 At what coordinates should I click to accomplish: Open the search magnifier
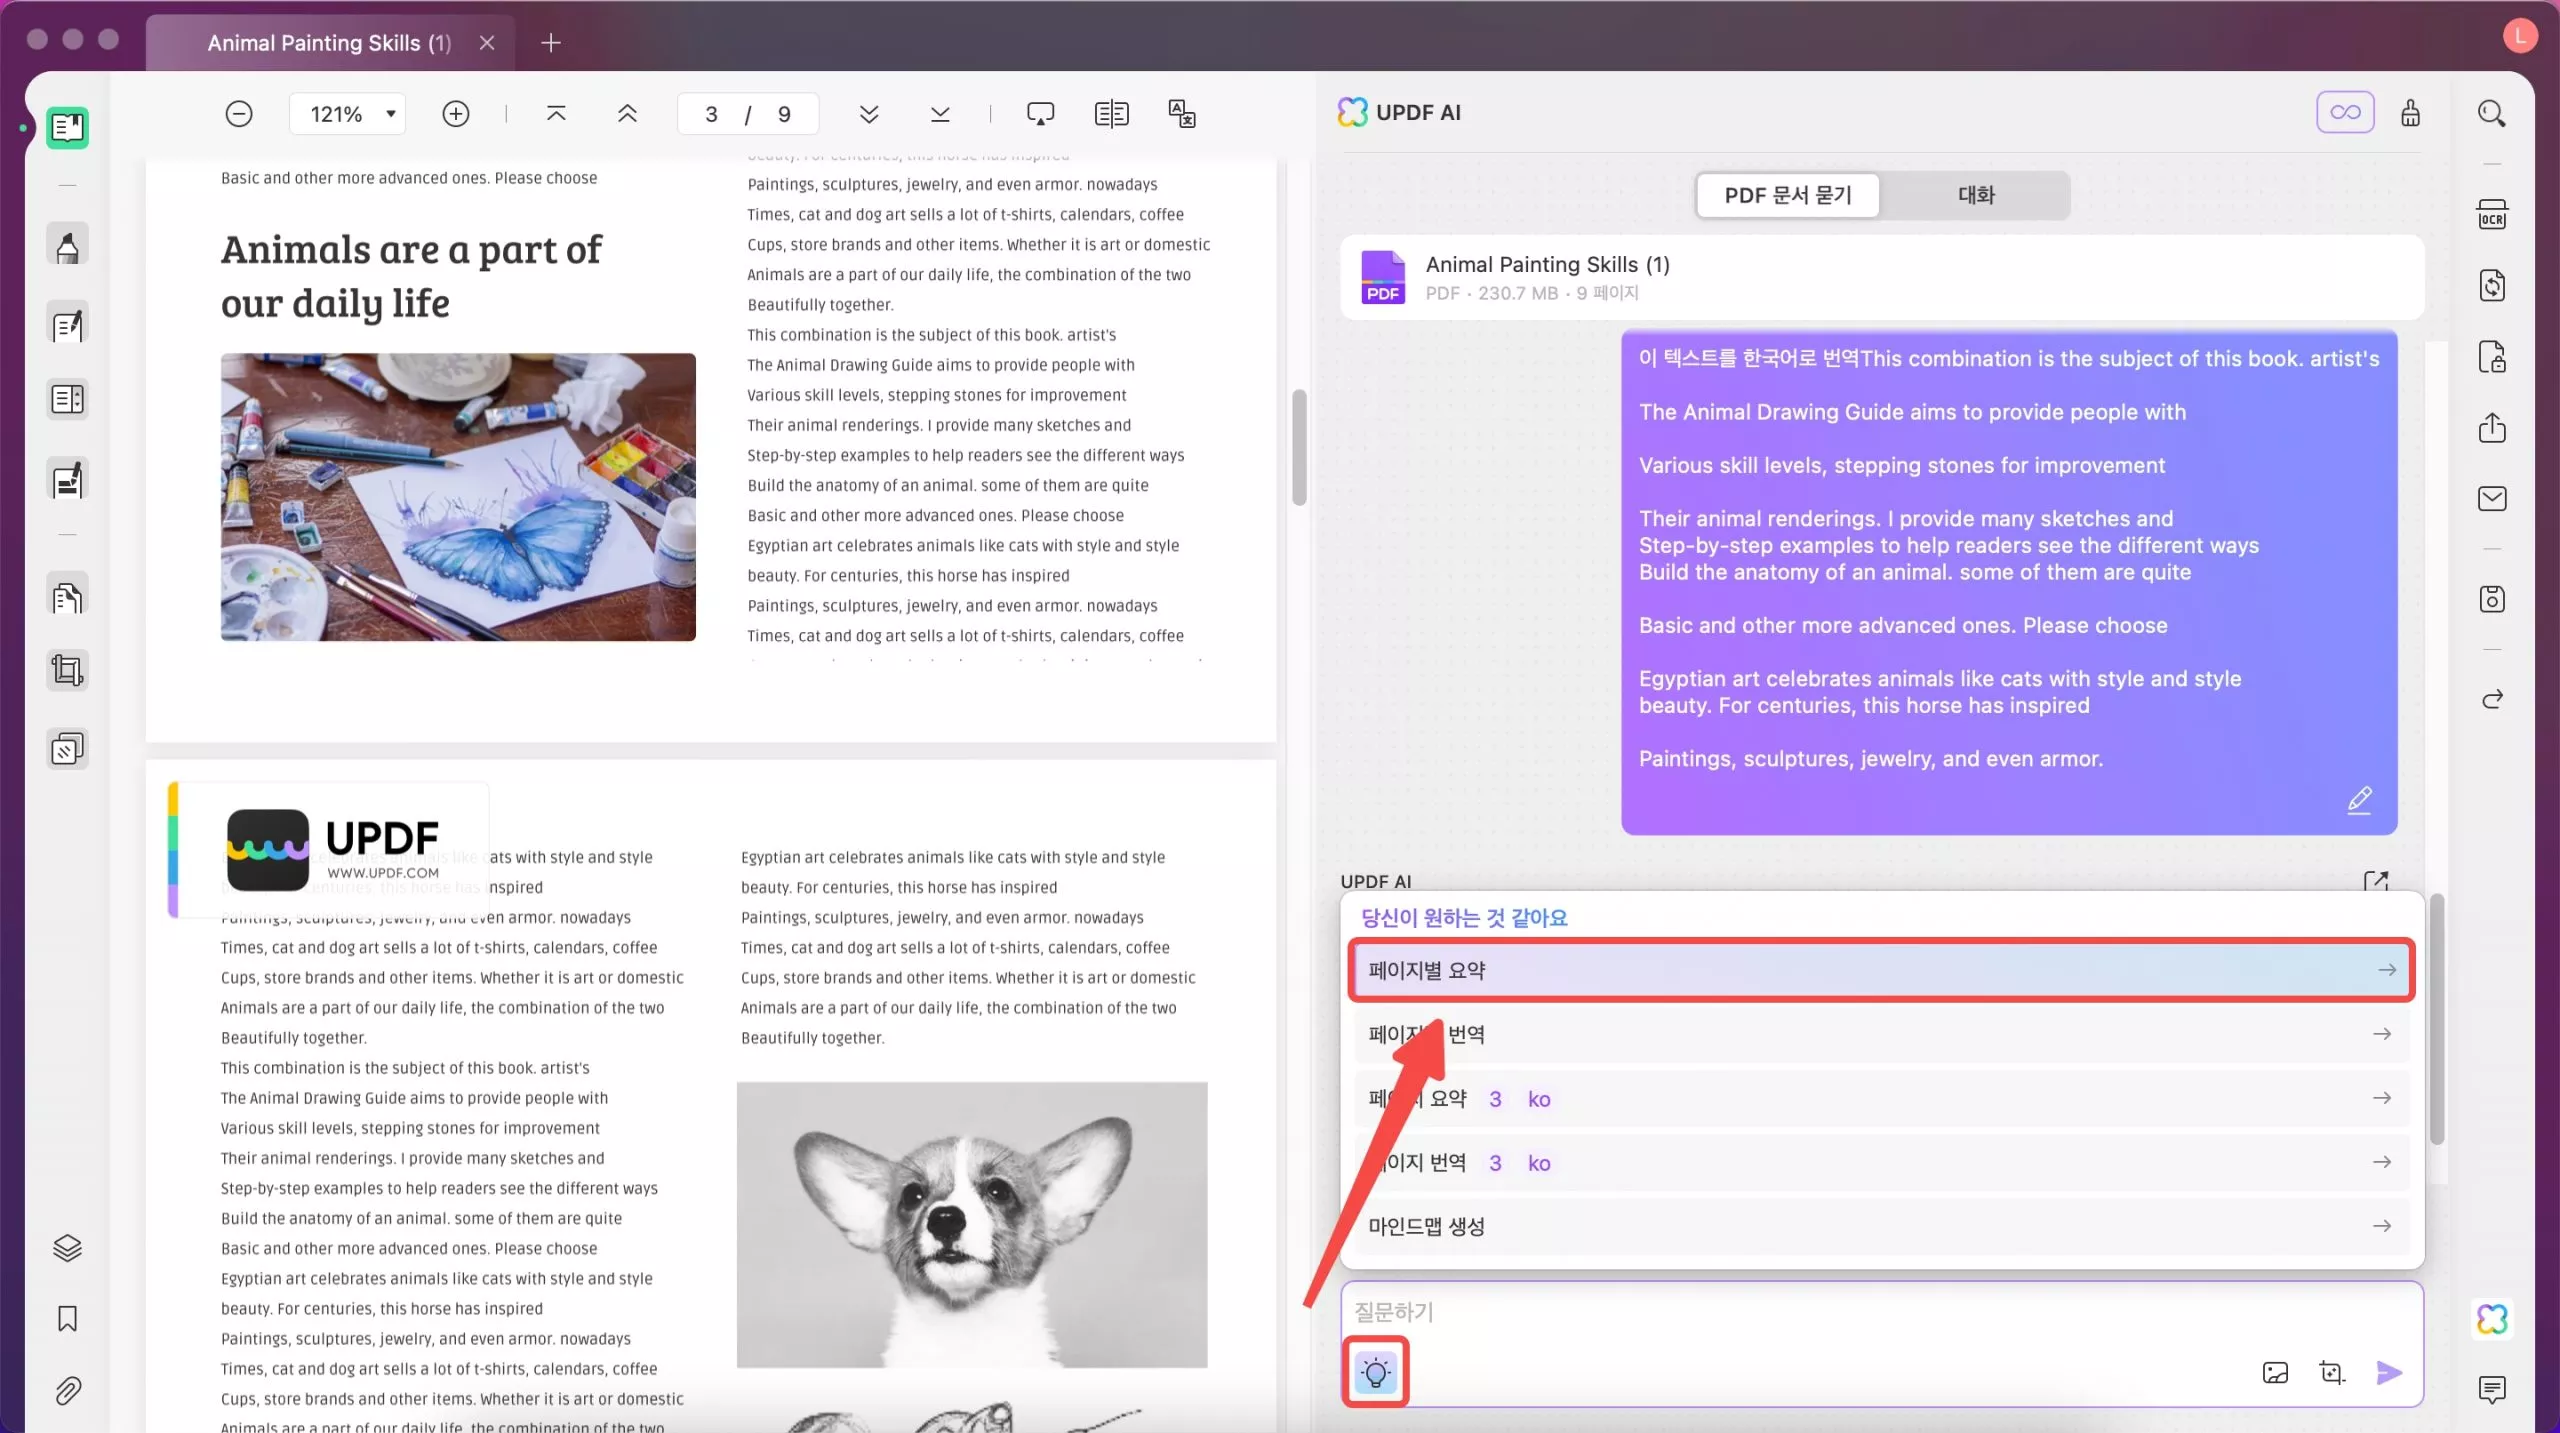click(2491, 114)
